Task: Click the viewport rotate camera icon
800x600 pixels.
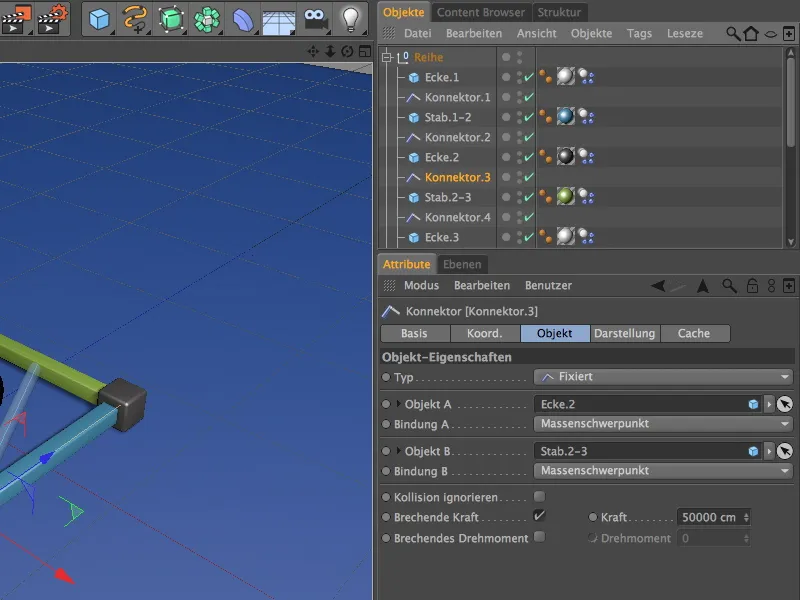Action: 347,51
